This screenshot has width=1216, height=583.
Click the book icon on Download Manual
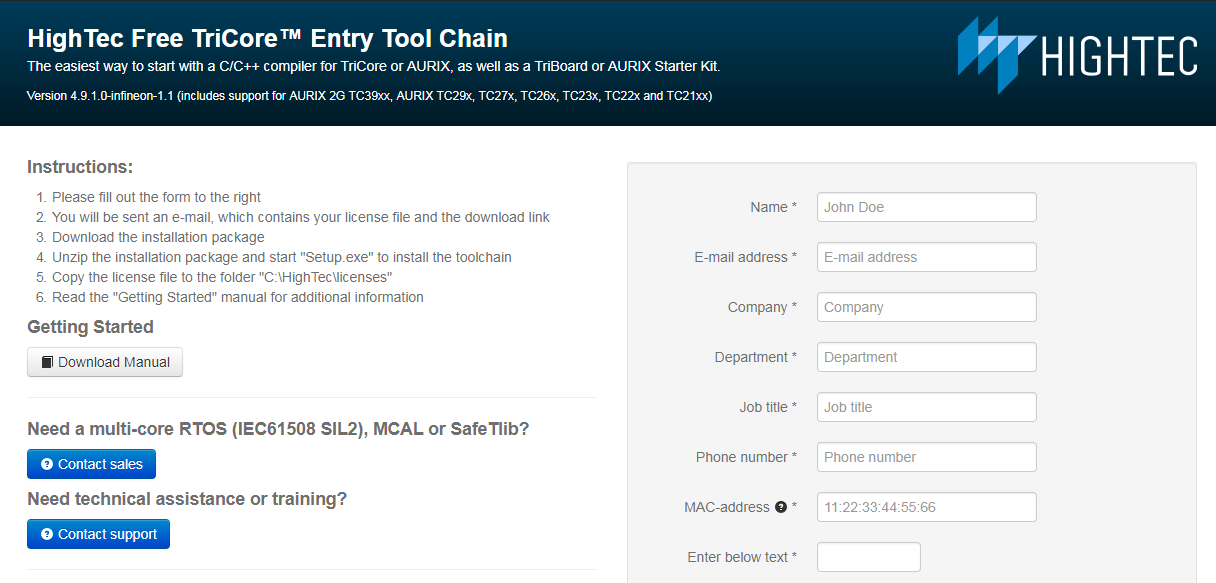pyautogui.click(x=47, y=362)
